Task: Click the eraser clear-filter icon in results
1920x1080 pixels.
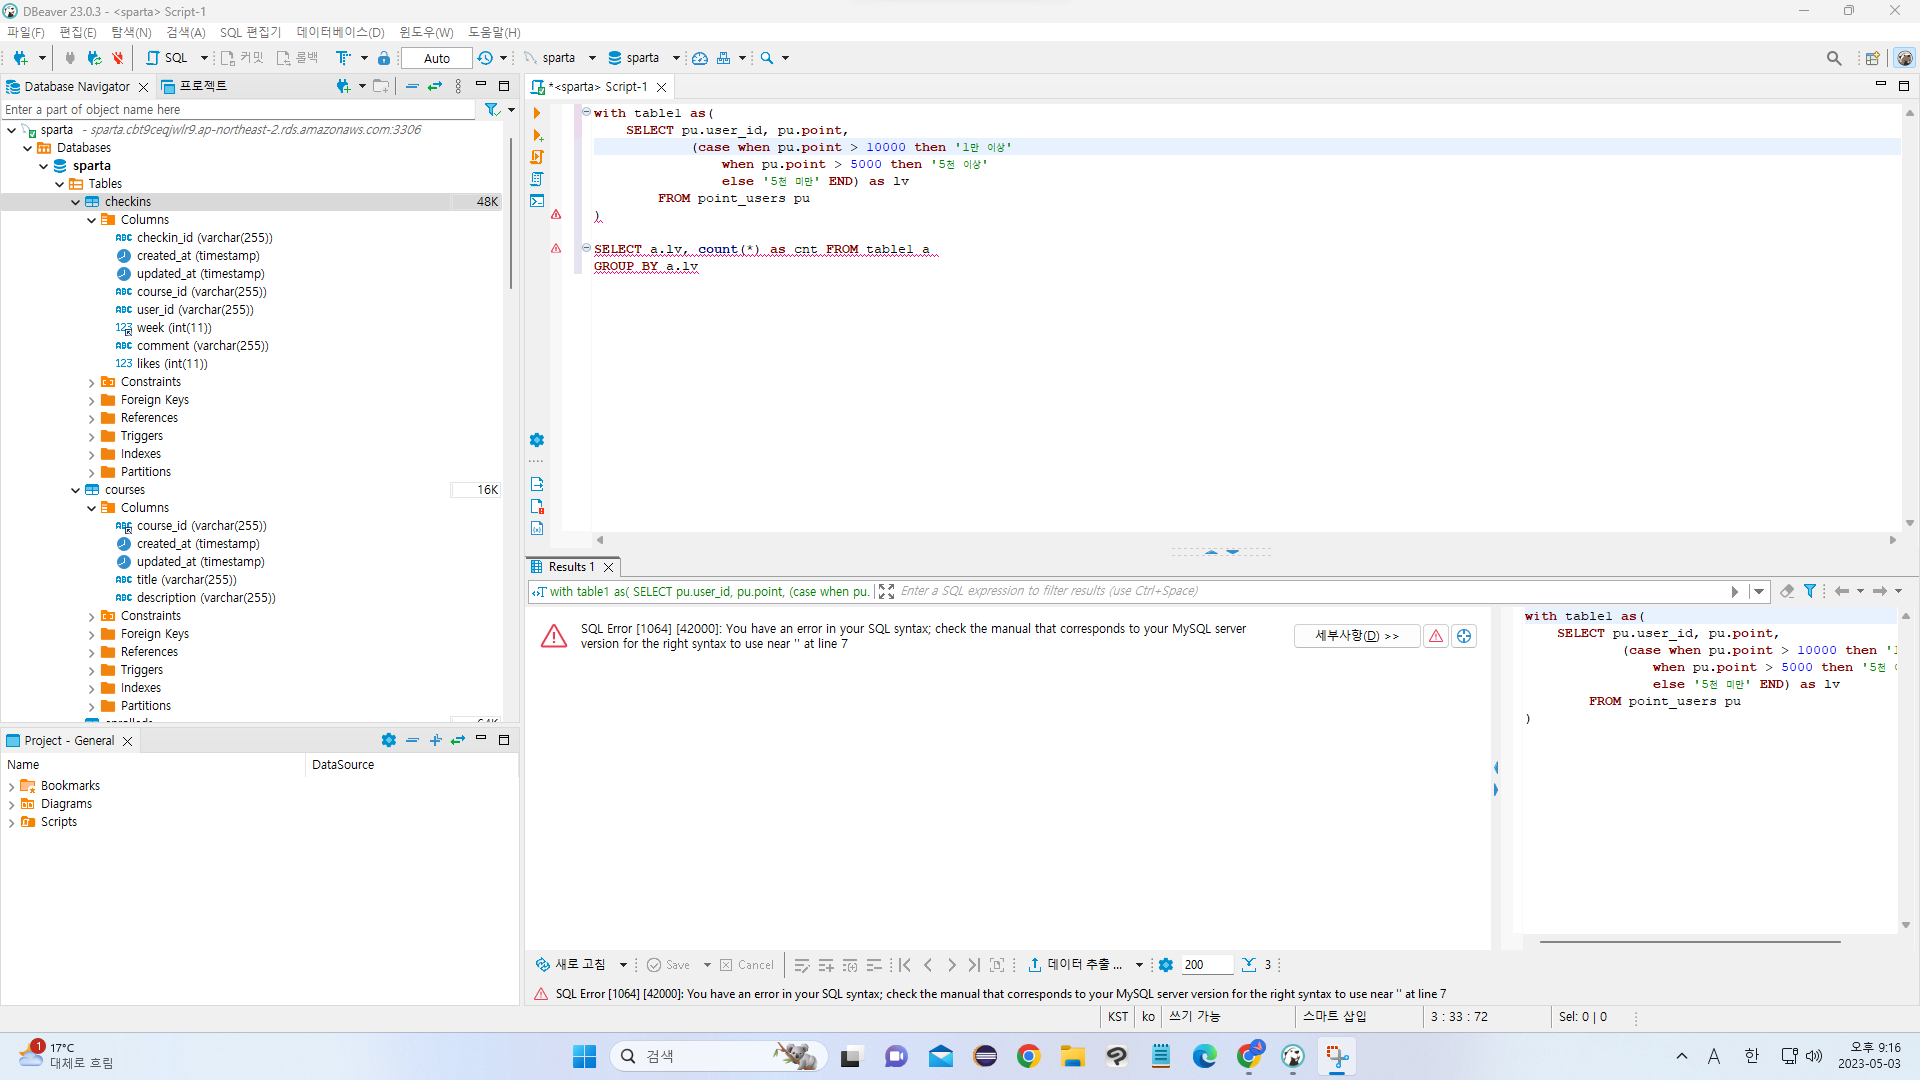Action: (1787, 591)
